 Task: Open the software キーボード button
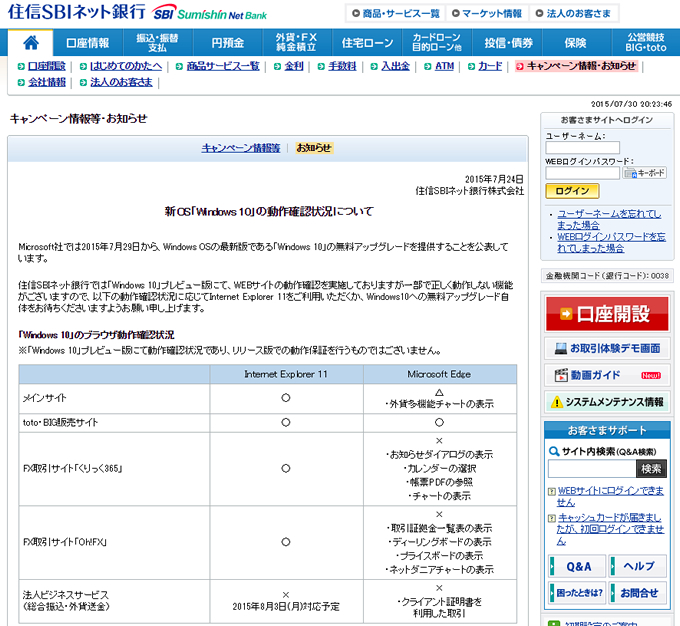(644, 173)
